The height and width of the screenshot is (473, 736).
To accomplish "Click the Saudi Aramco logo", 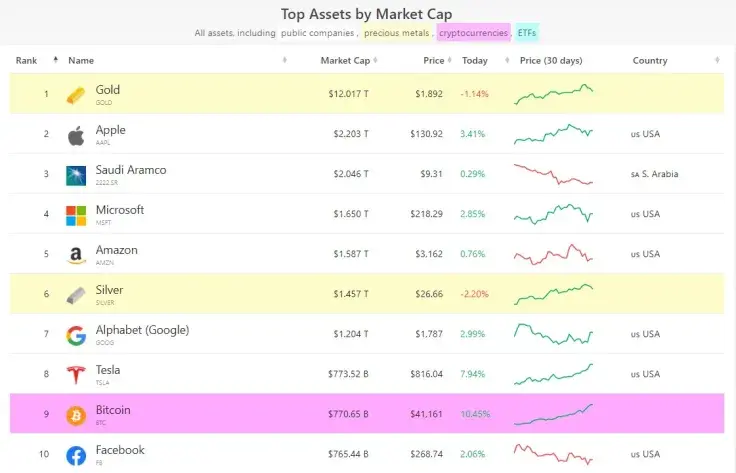I will [x=76, y=176].
